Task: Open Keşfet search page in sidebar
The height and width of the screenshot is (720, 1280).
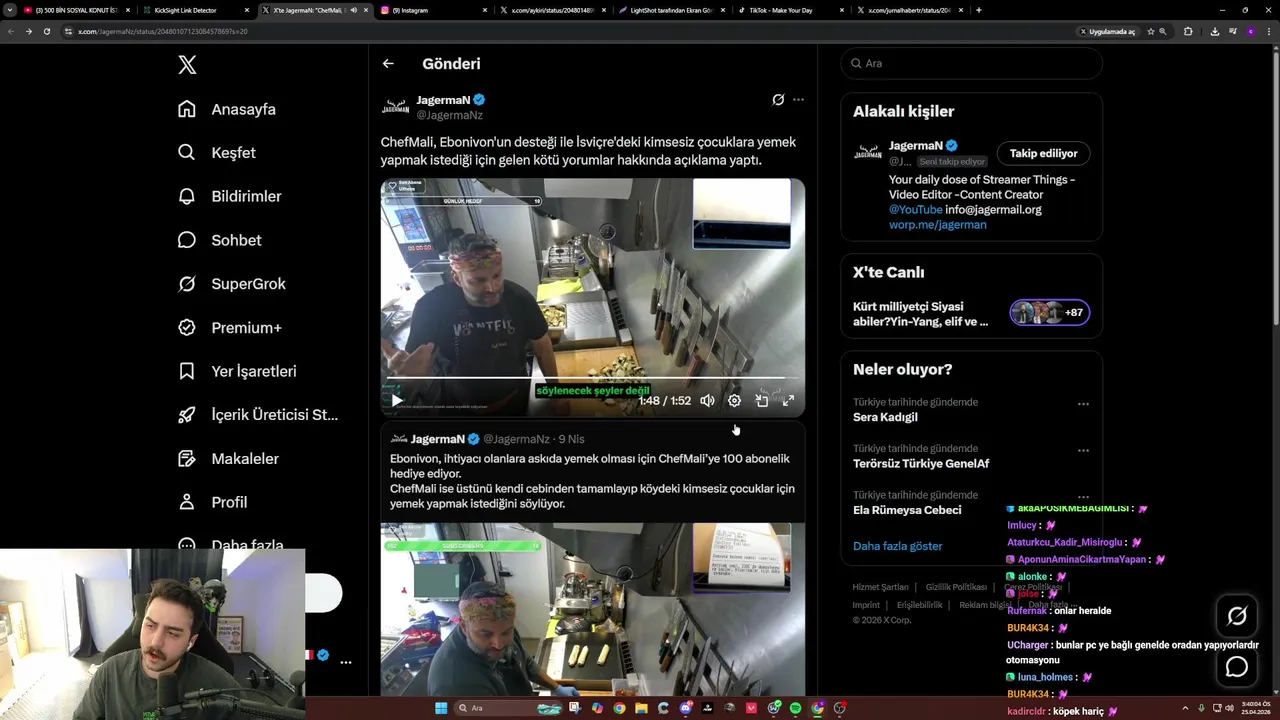Action: [217, 153]
